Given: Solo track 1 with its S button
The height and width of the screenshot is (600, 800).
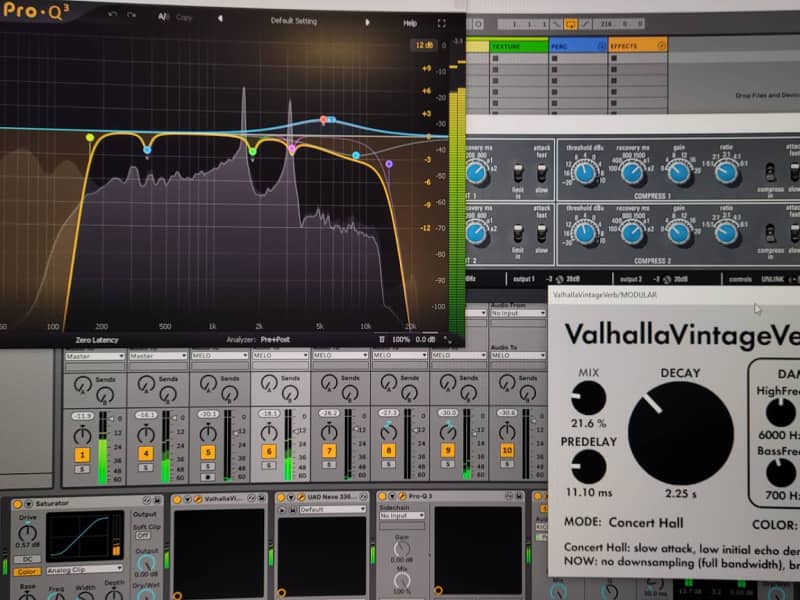Looking at the screenshot, I should (82, 469).
